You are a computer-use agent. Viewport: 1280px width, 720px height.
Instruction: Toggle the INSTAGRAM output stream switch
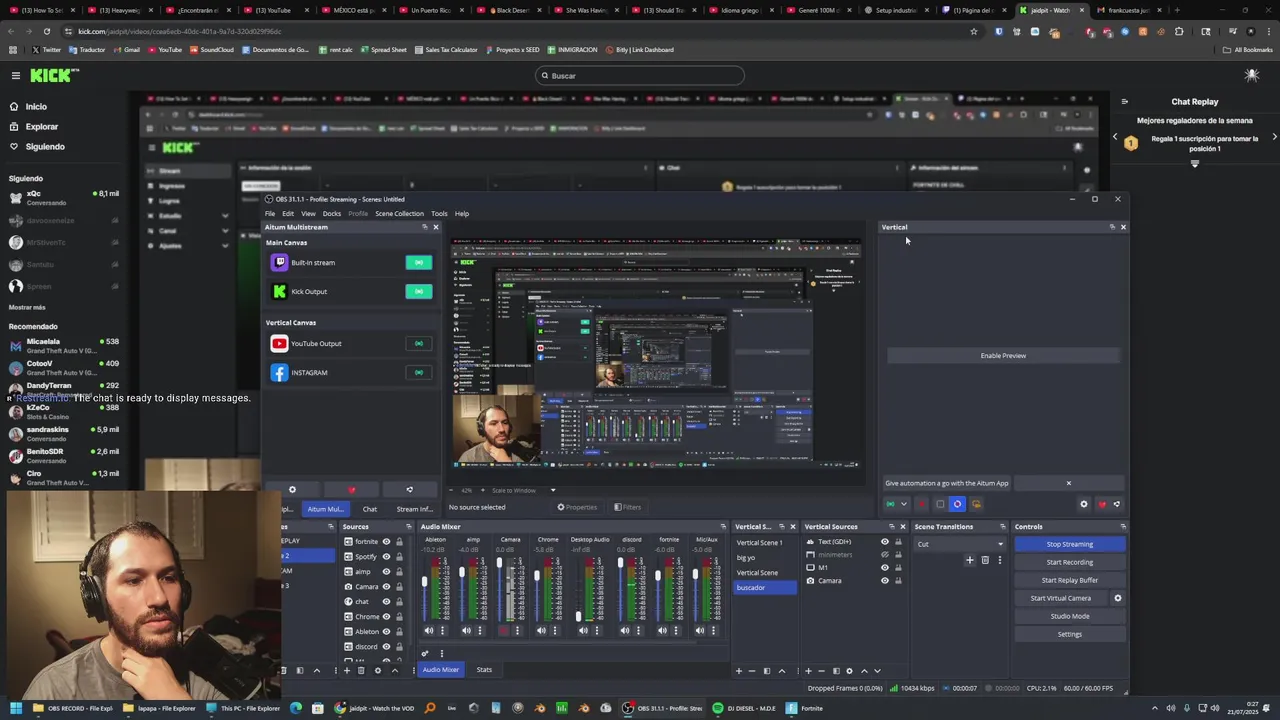419,372
